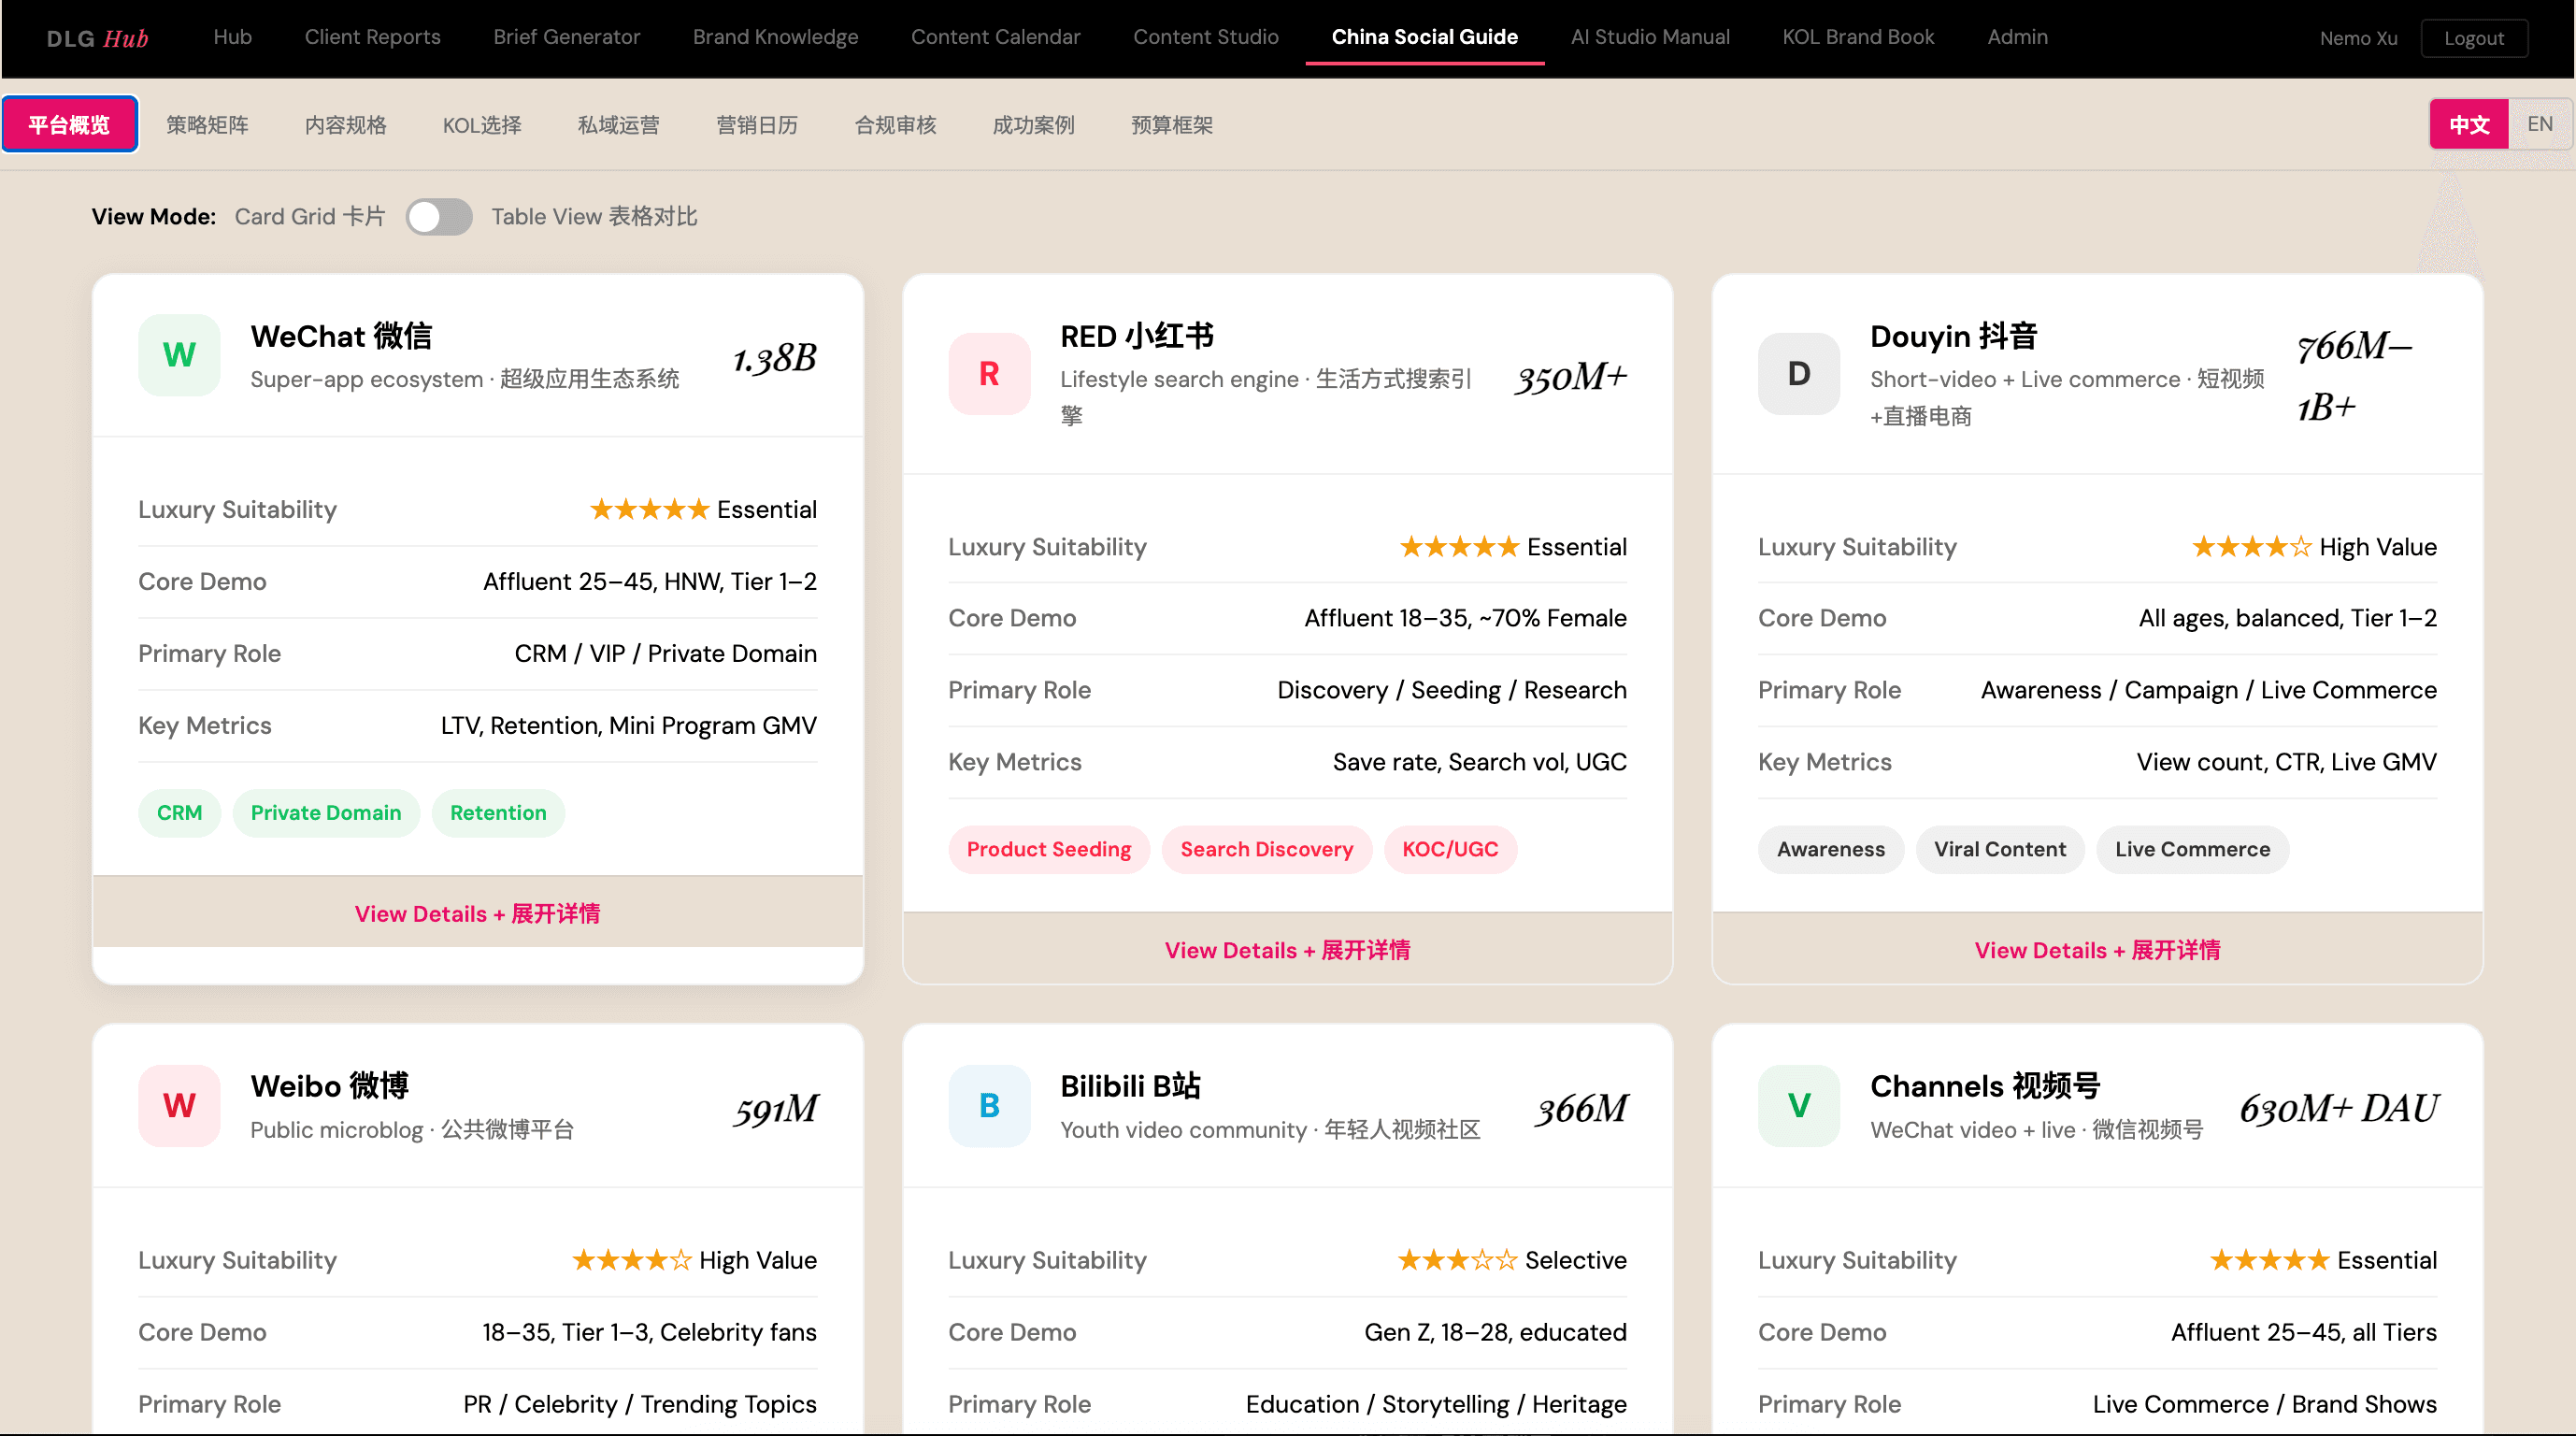The image size is (2576, 1436).
Task: Toggle view mode to Table View
Action: coord(439,217)
